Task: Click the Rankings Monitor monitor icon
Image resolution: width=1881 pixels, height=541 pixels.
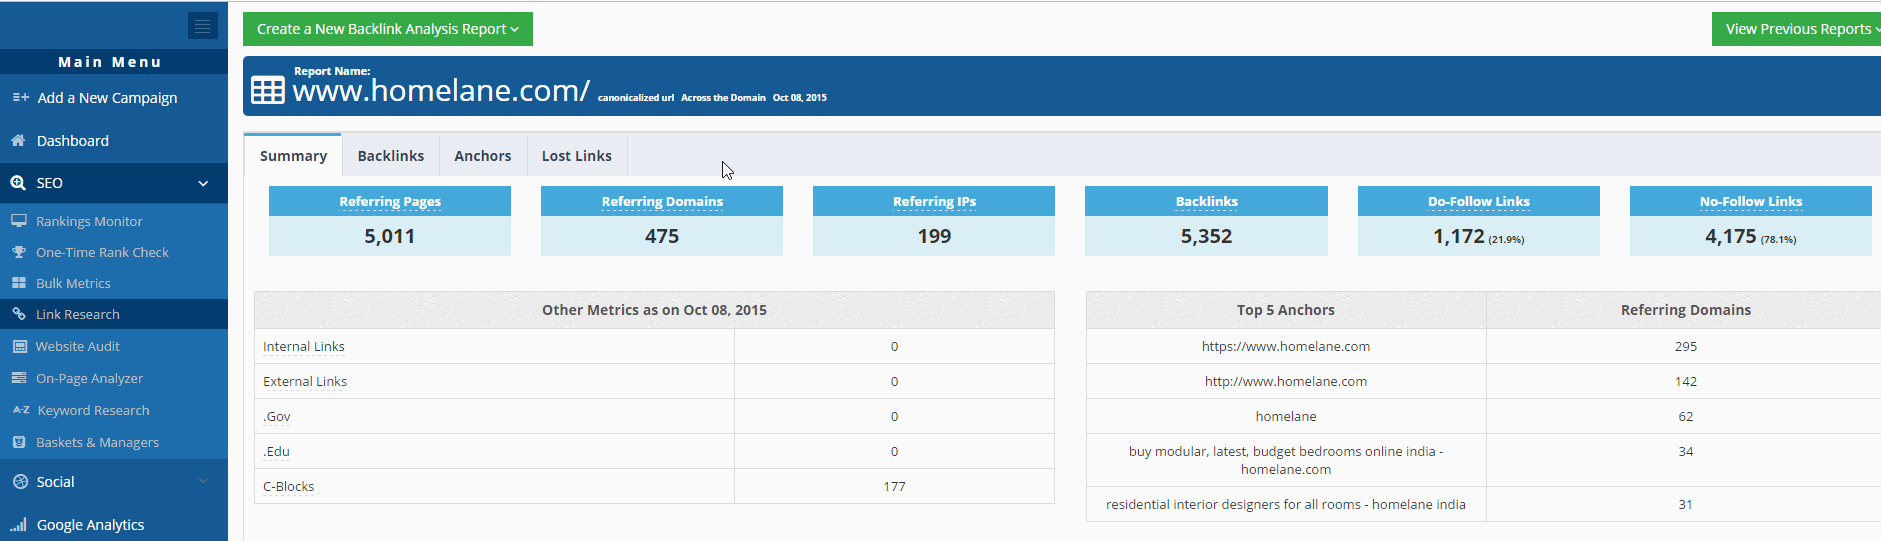Action: tap(19, 221)
